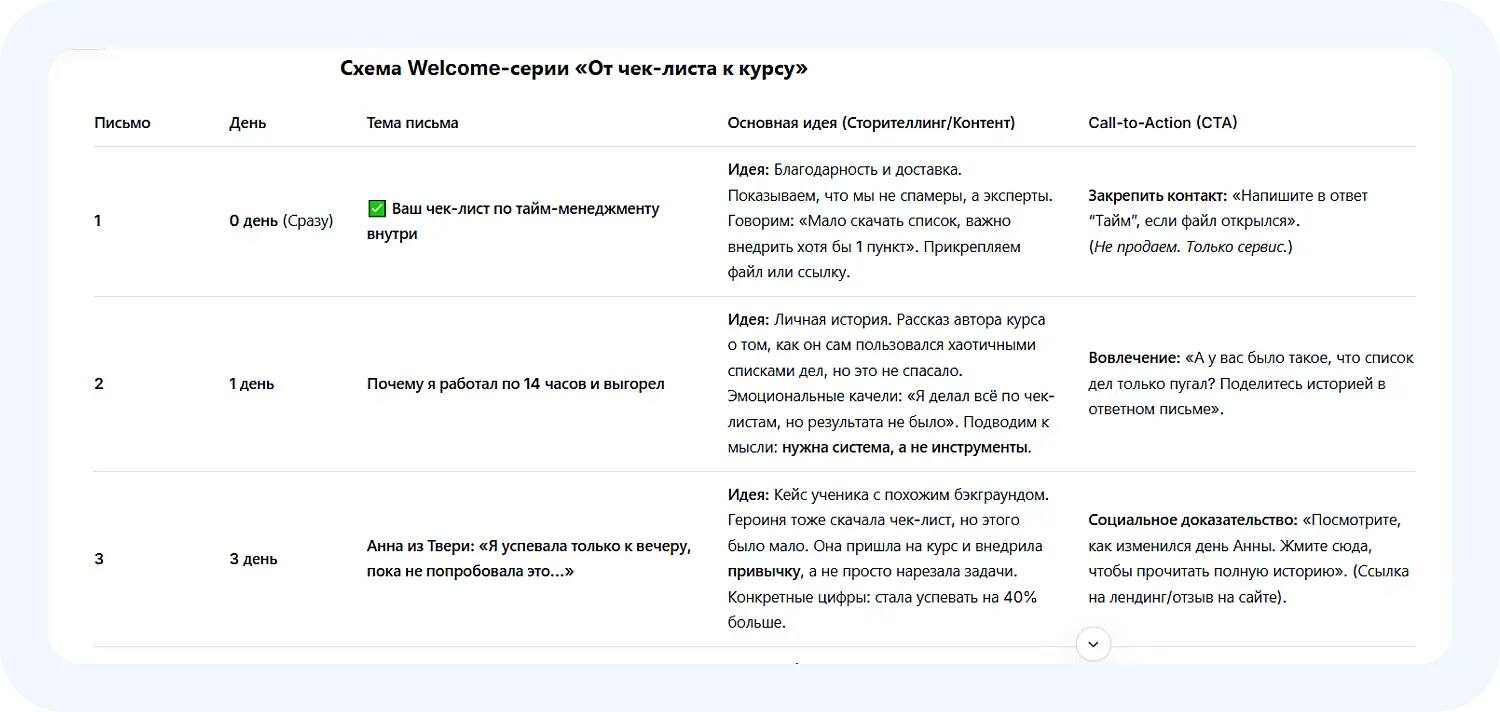The width and height of the screenshot is (1500, 712).
Task: Select the «Call-to-Action (CTA)» column header
Action: (1162, 122)
